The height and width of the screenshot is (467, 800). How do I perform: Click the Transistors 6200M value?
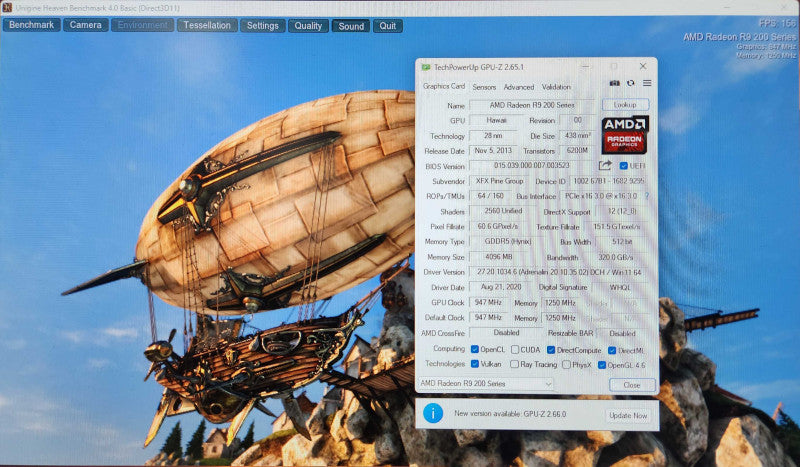[x=578, y=151]
